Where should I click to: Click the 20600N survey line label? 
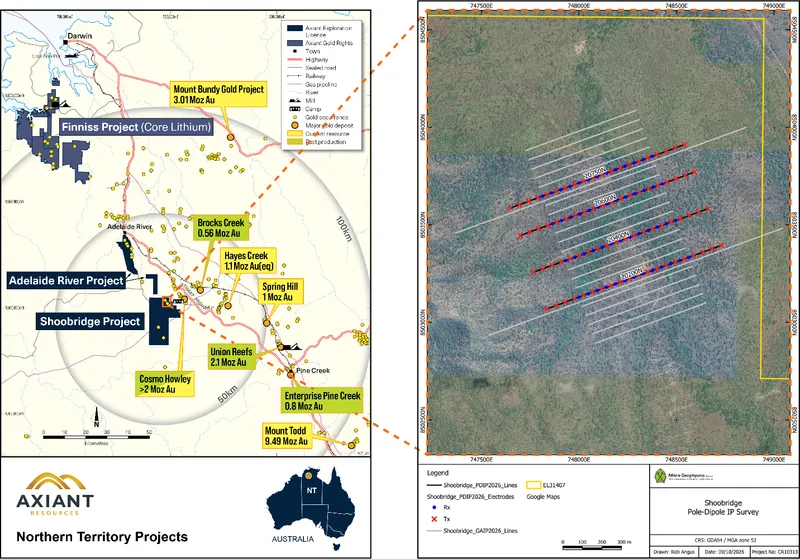tap(605, 200)
